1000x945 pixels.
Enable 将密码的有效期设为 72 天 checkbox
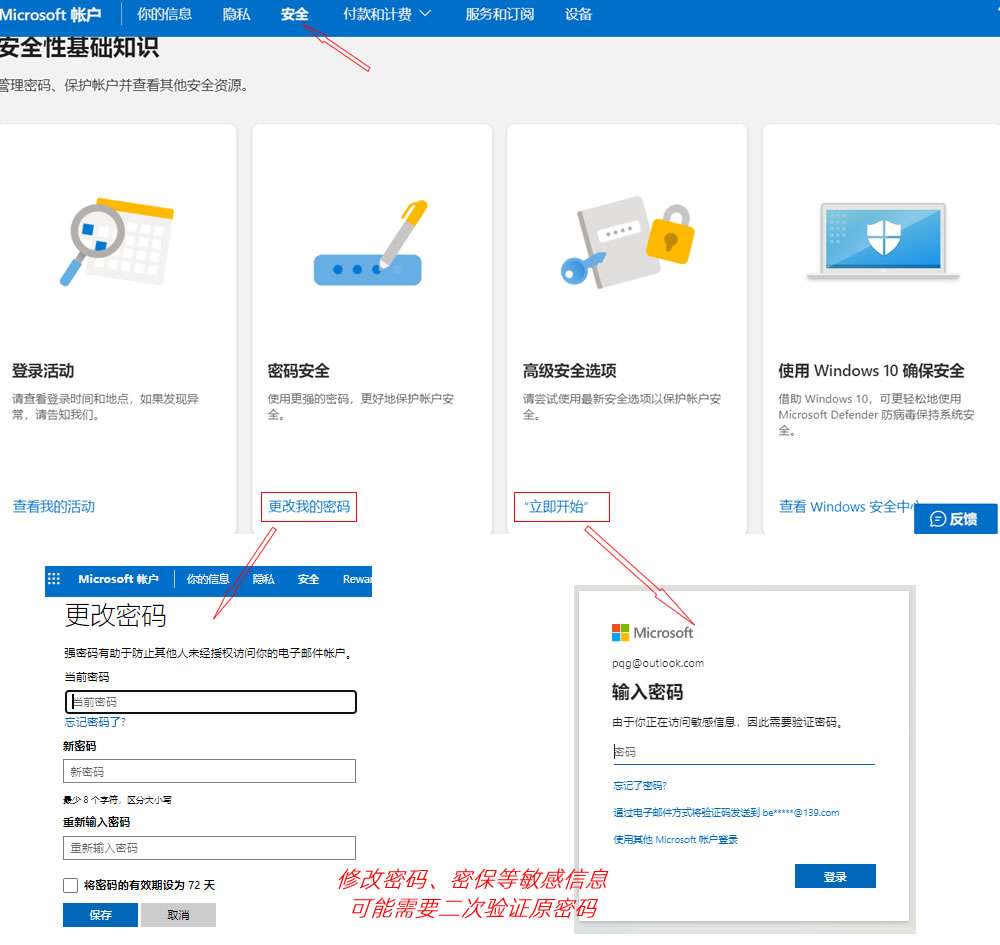pos(70,885)
